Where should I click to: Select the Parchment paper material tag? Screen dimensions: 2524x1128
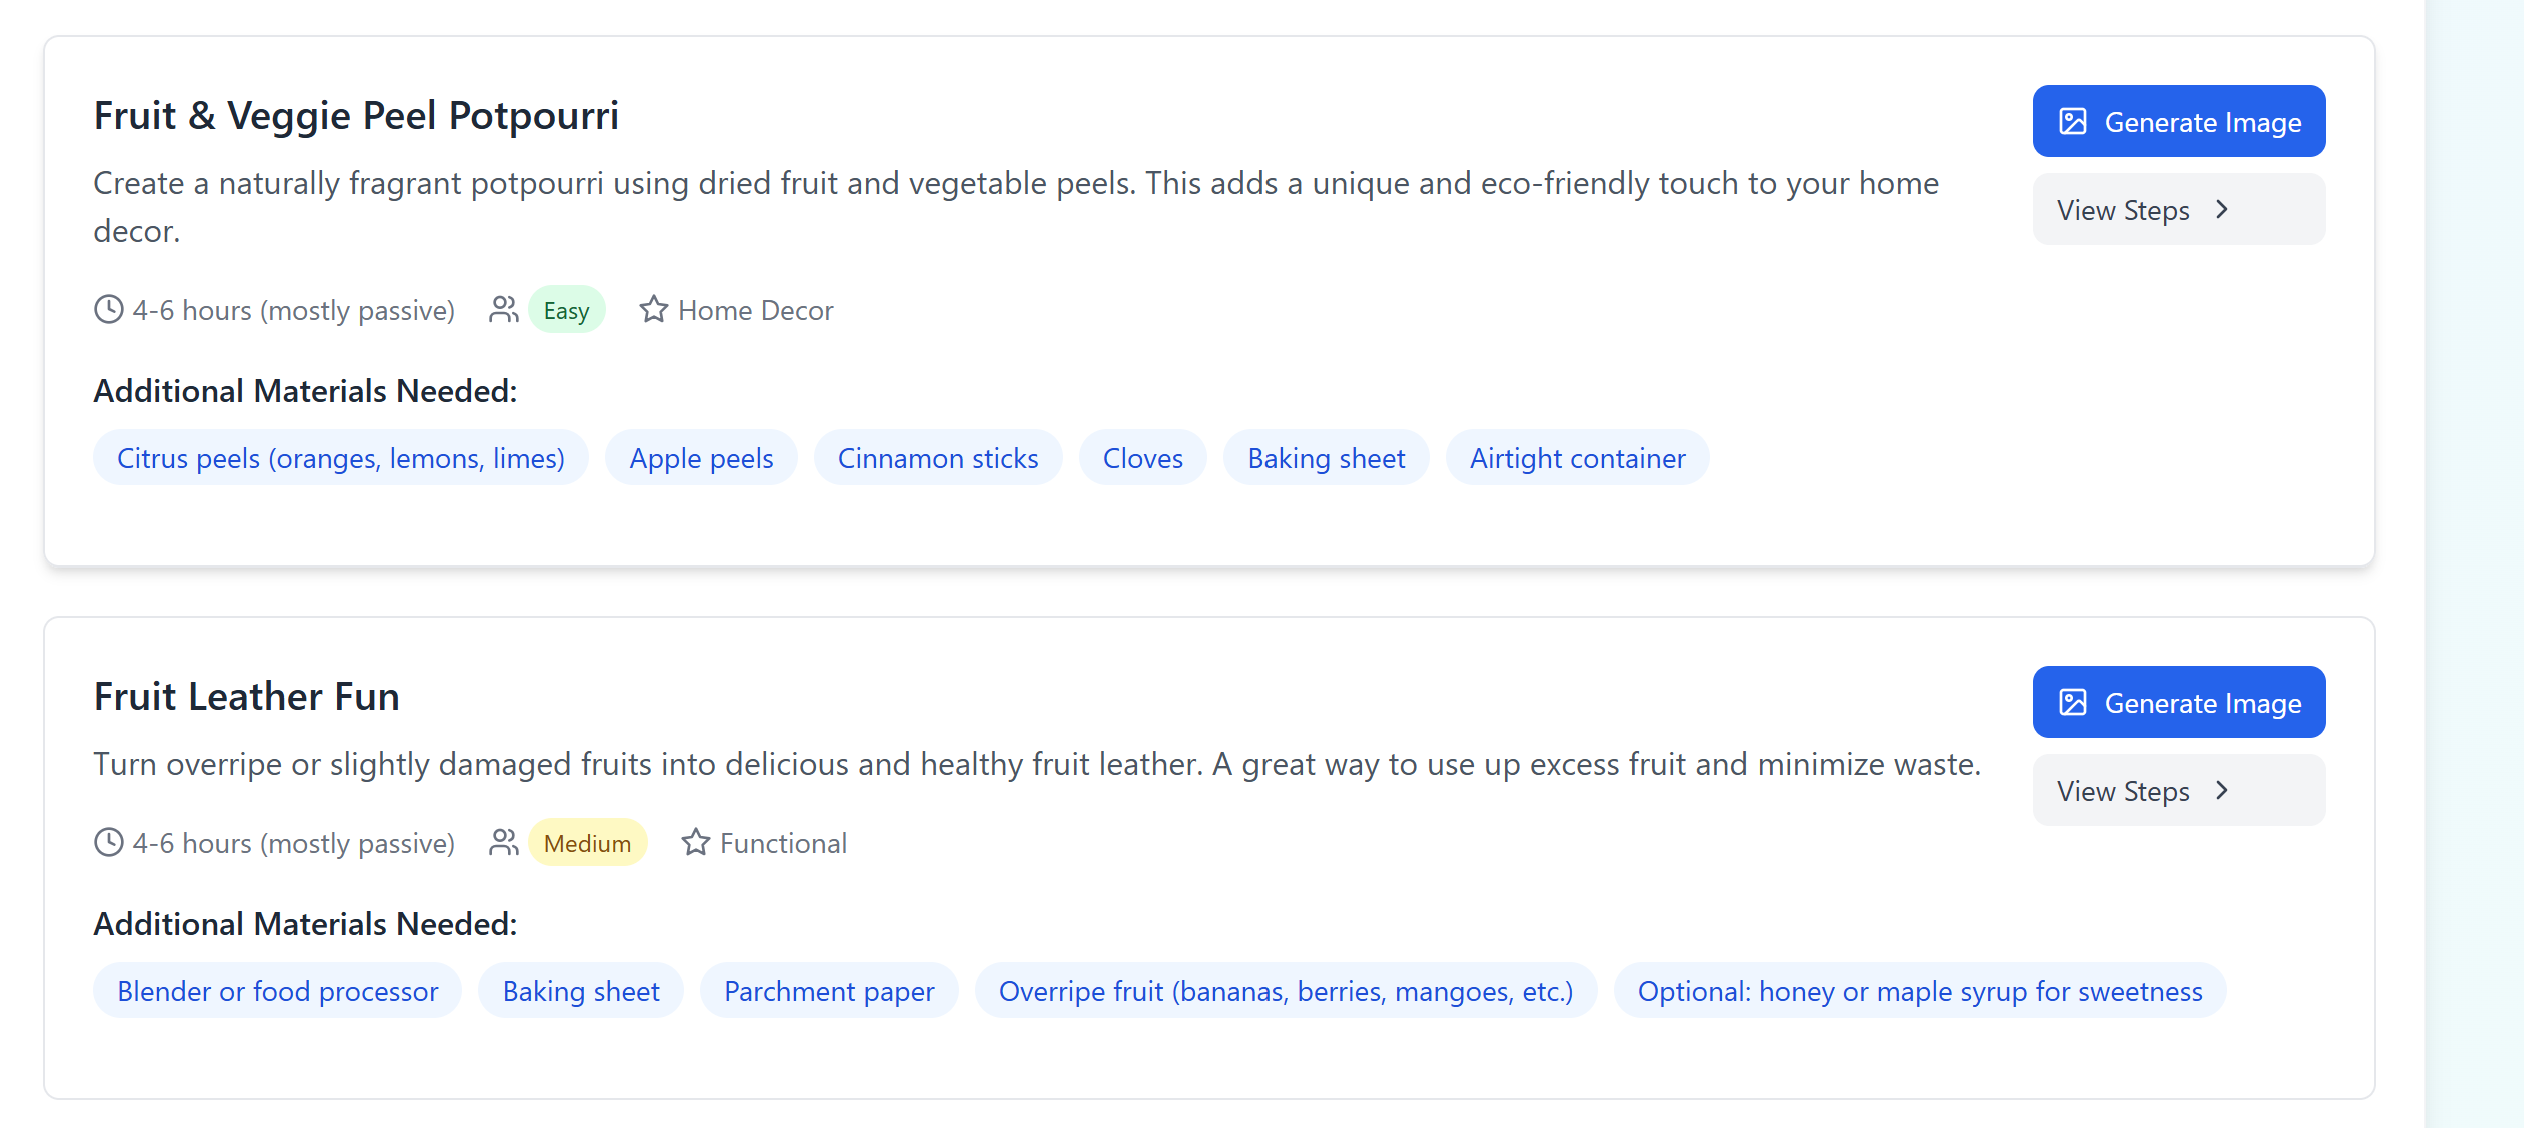click(828, 991)
